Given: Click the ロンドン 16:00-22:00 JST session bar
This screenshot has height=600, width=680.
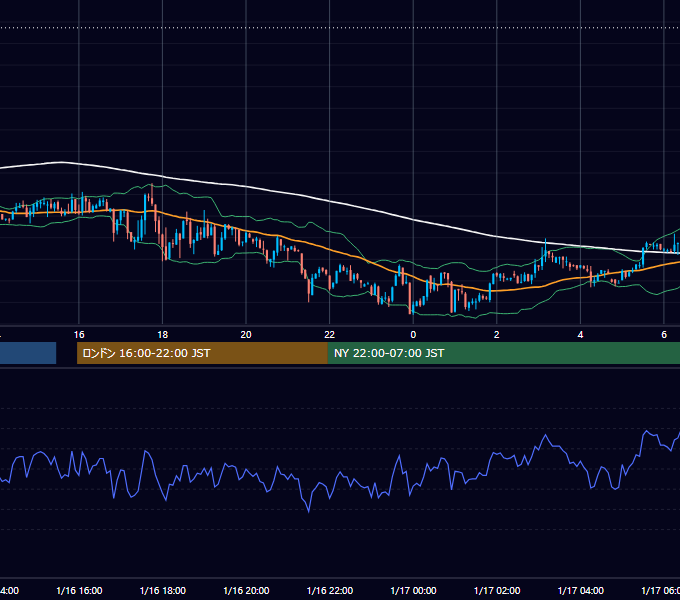Looking at the screenshot, I should (x=202, y=353).
